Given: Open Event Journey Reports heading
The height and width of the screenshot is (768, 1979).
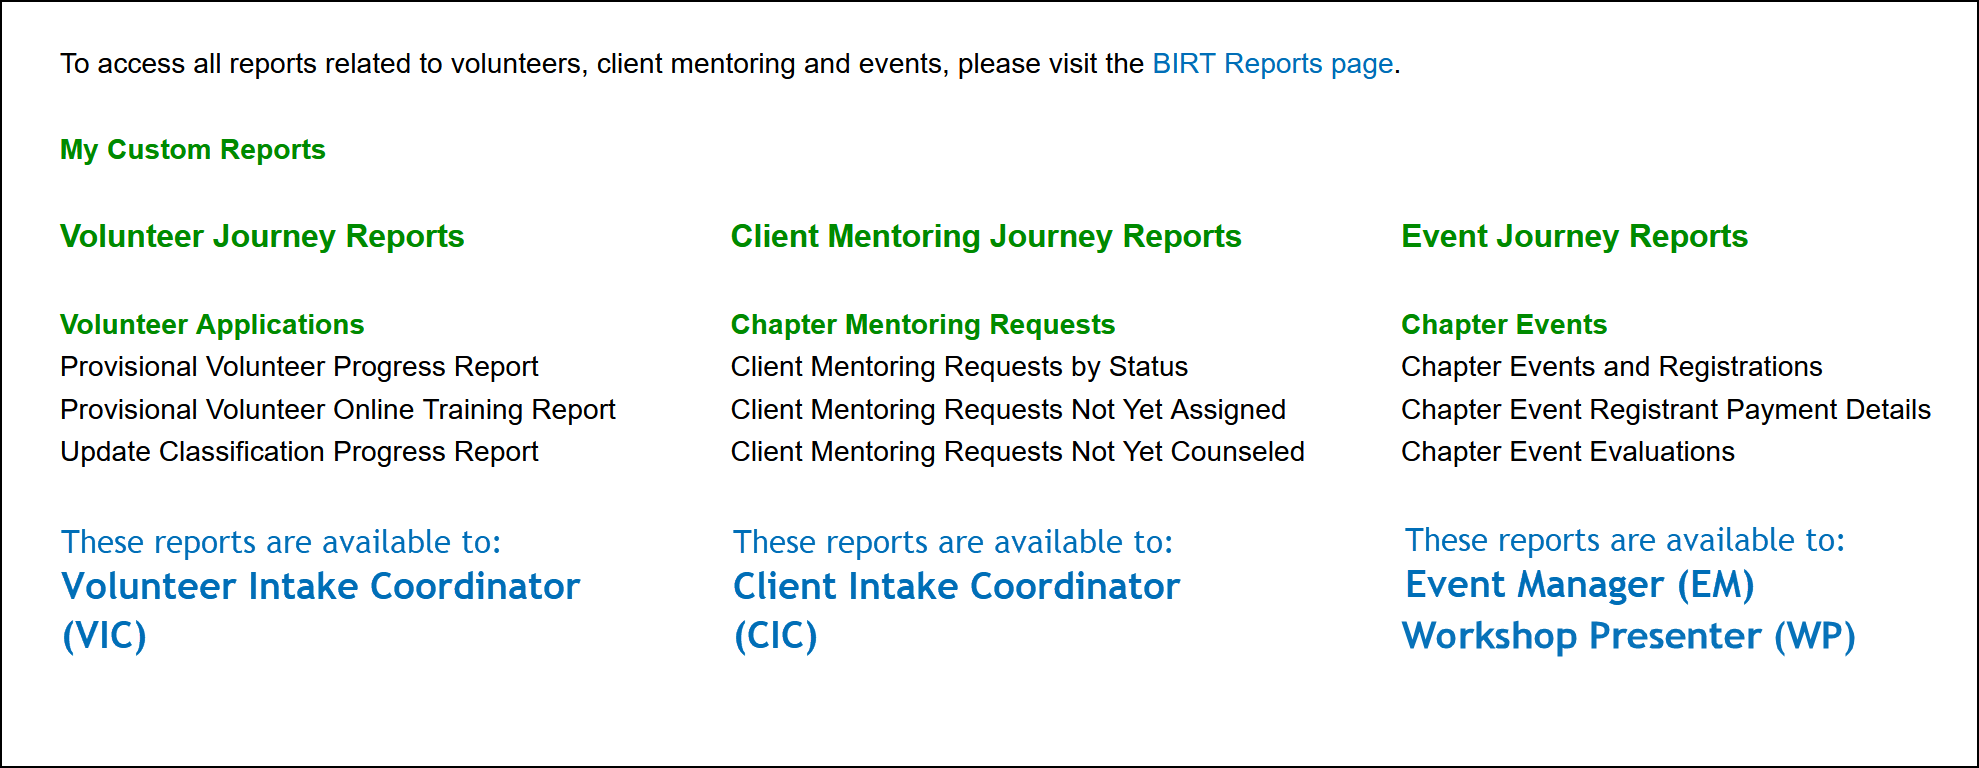Looking at the screenshot, I should pyautogui.click(x=1573, y=237).
